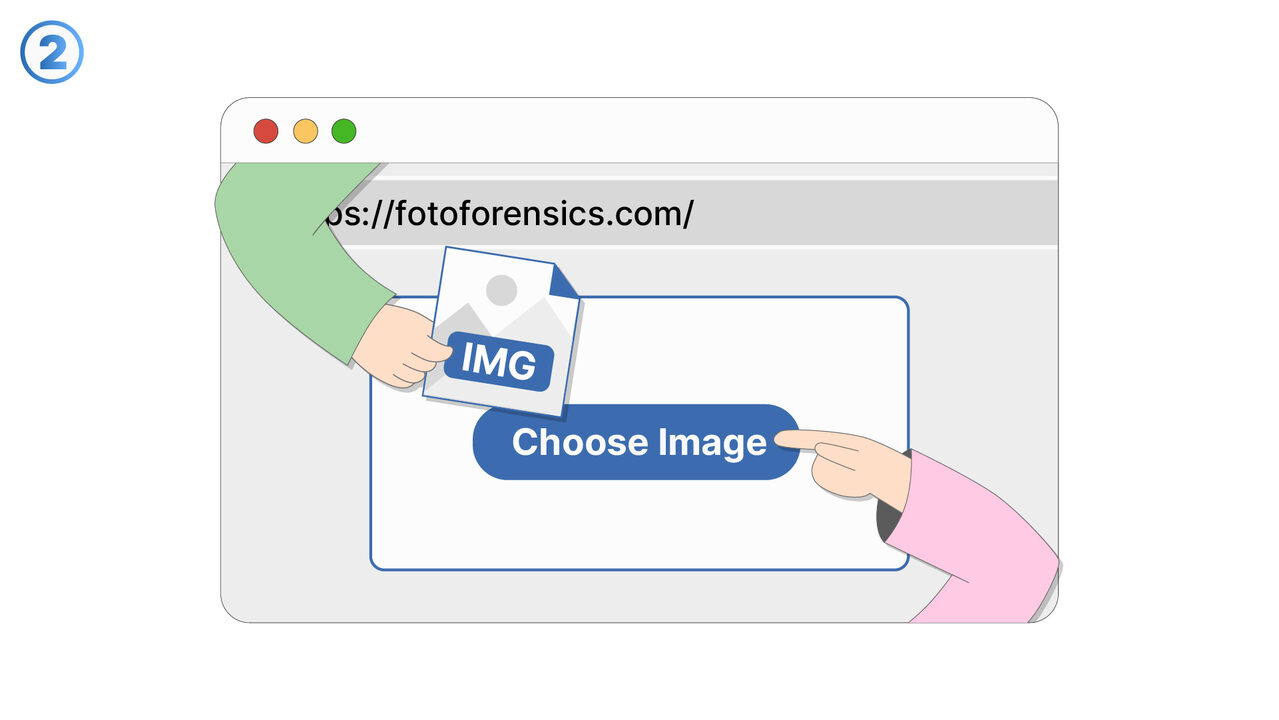Click the yellow minimize dot

305,131
